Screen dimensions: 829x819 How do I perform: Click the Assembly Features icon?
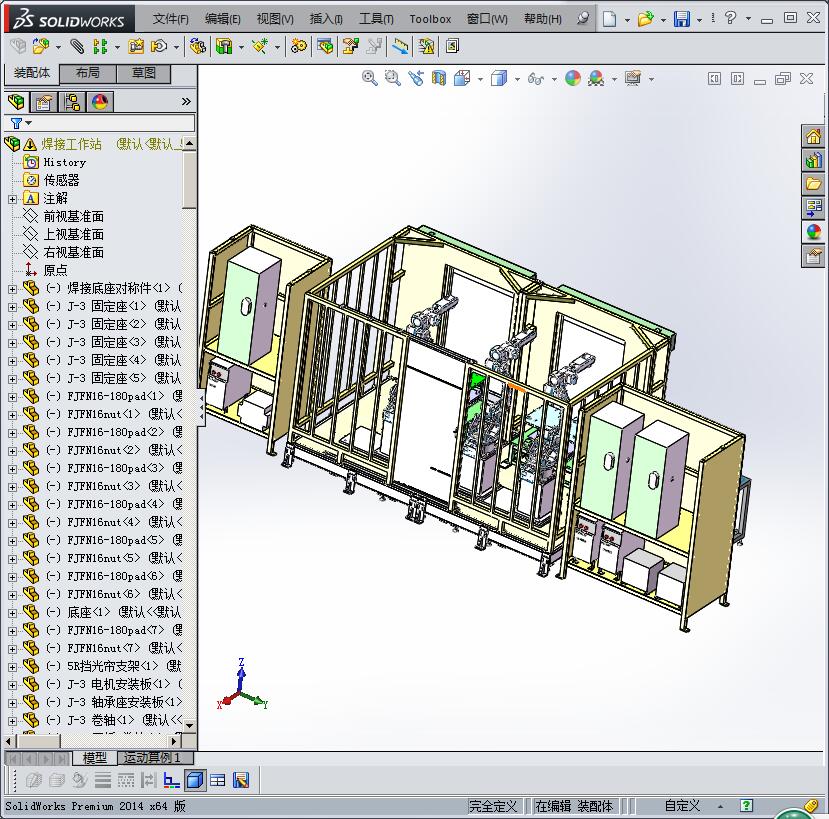(224, 47)
